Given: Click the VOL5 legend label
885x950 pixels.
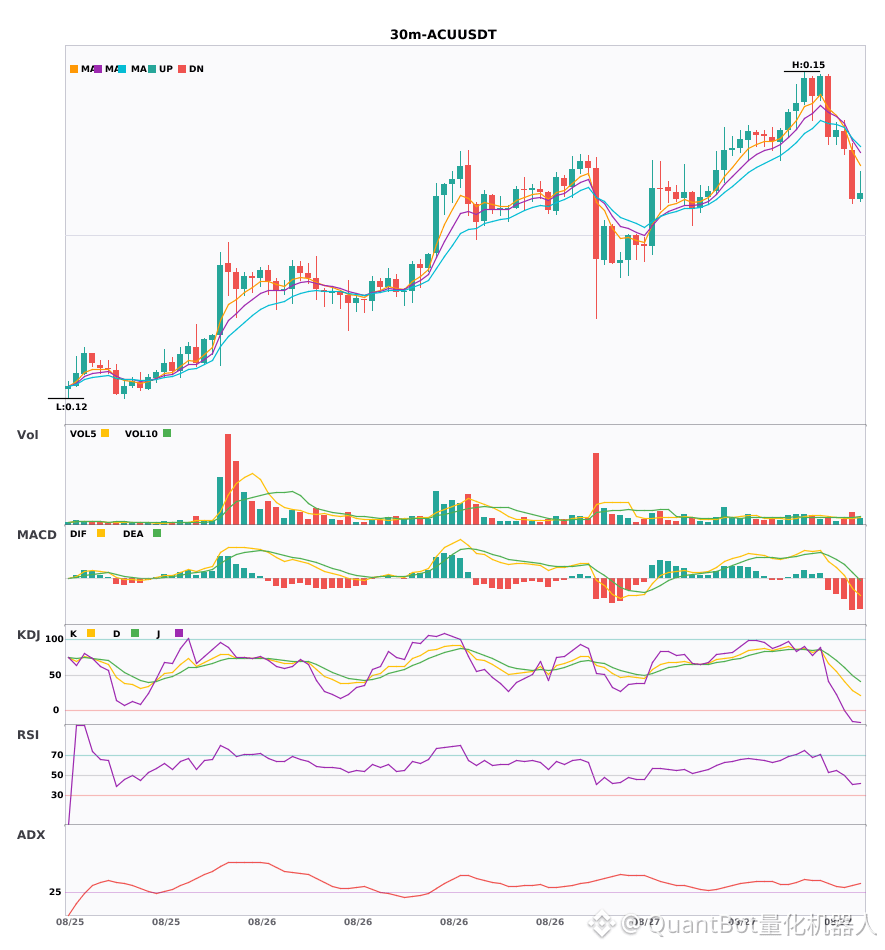Looking at the screenshot, I should [83, 434].
